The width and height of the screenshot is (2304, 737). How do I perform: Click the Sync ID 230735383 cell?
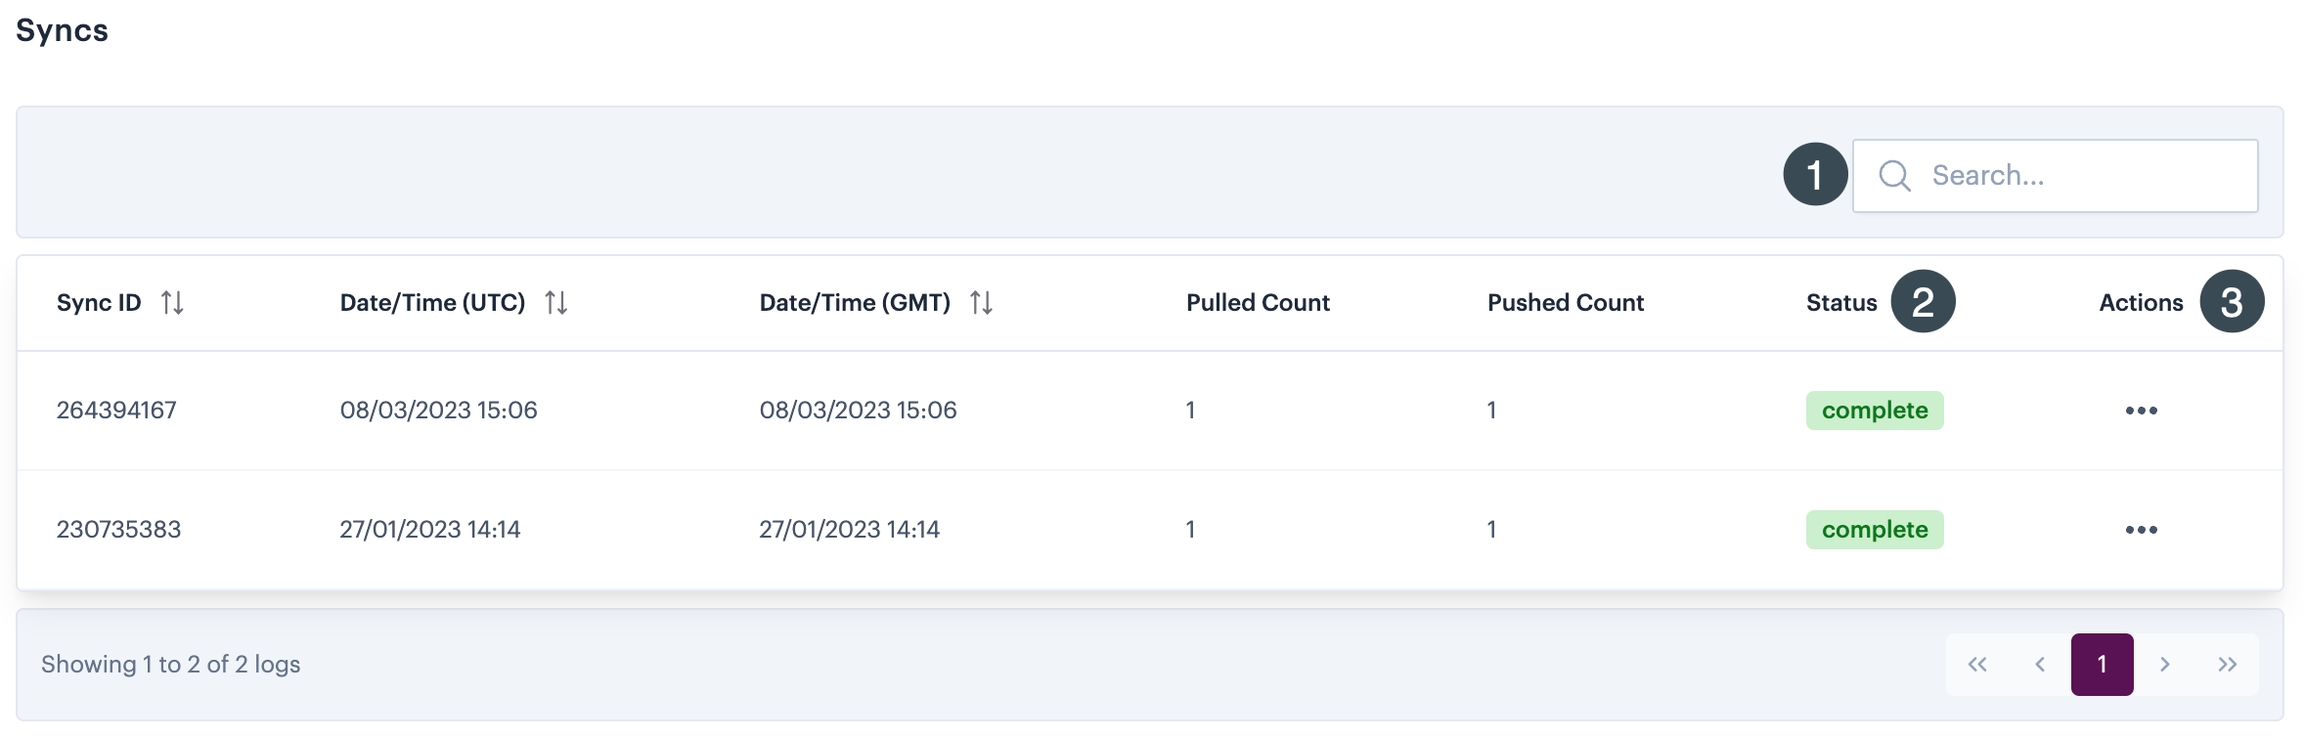118,529
